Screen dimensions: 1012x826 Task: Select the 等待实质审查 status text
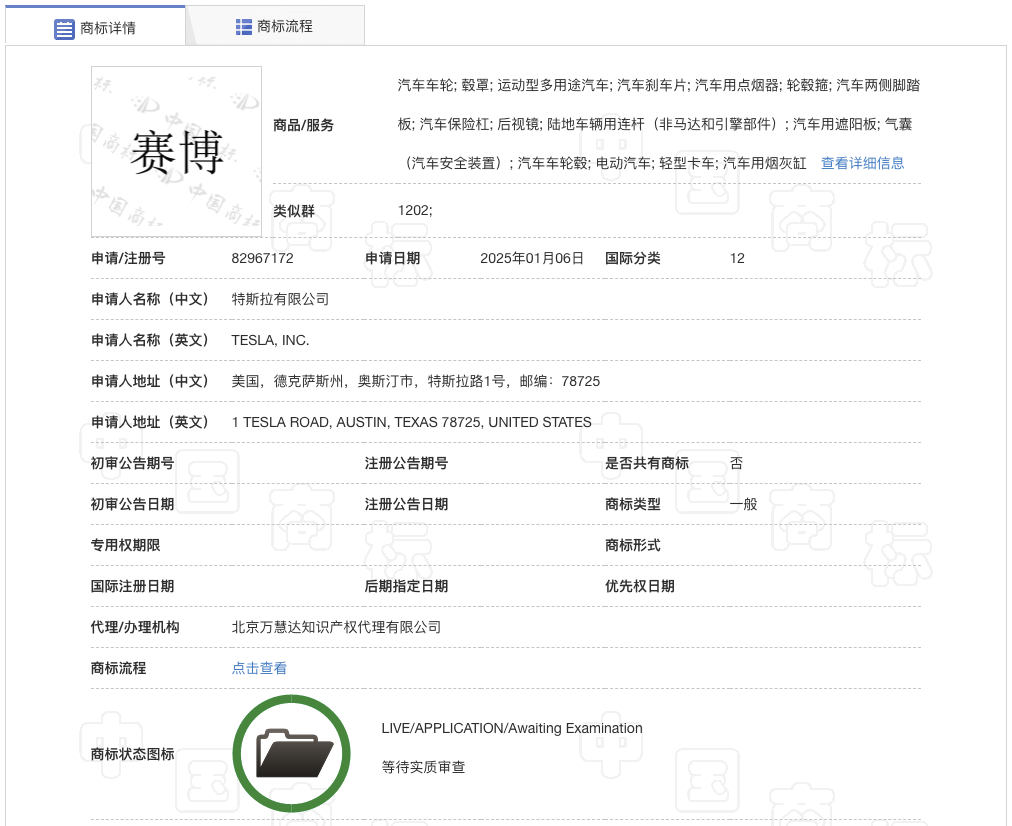point(423,767)
